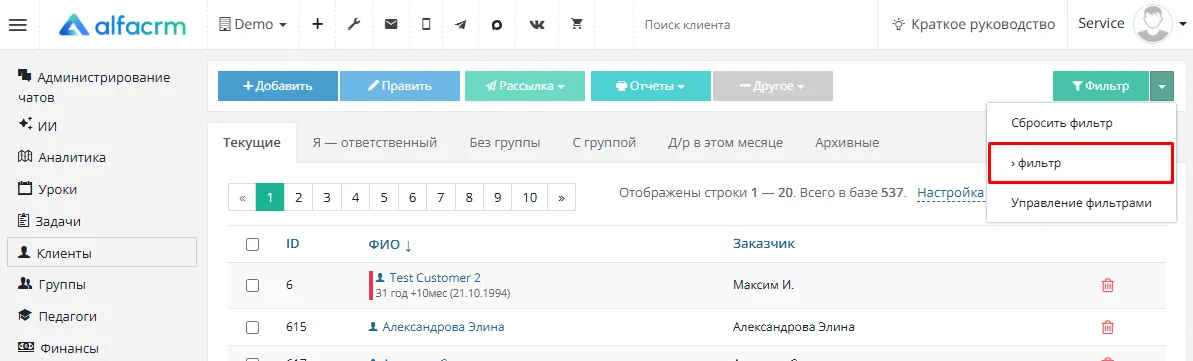Click the Максим И. customer cell
1193x361 pixels.
click(x=763, y=286)
